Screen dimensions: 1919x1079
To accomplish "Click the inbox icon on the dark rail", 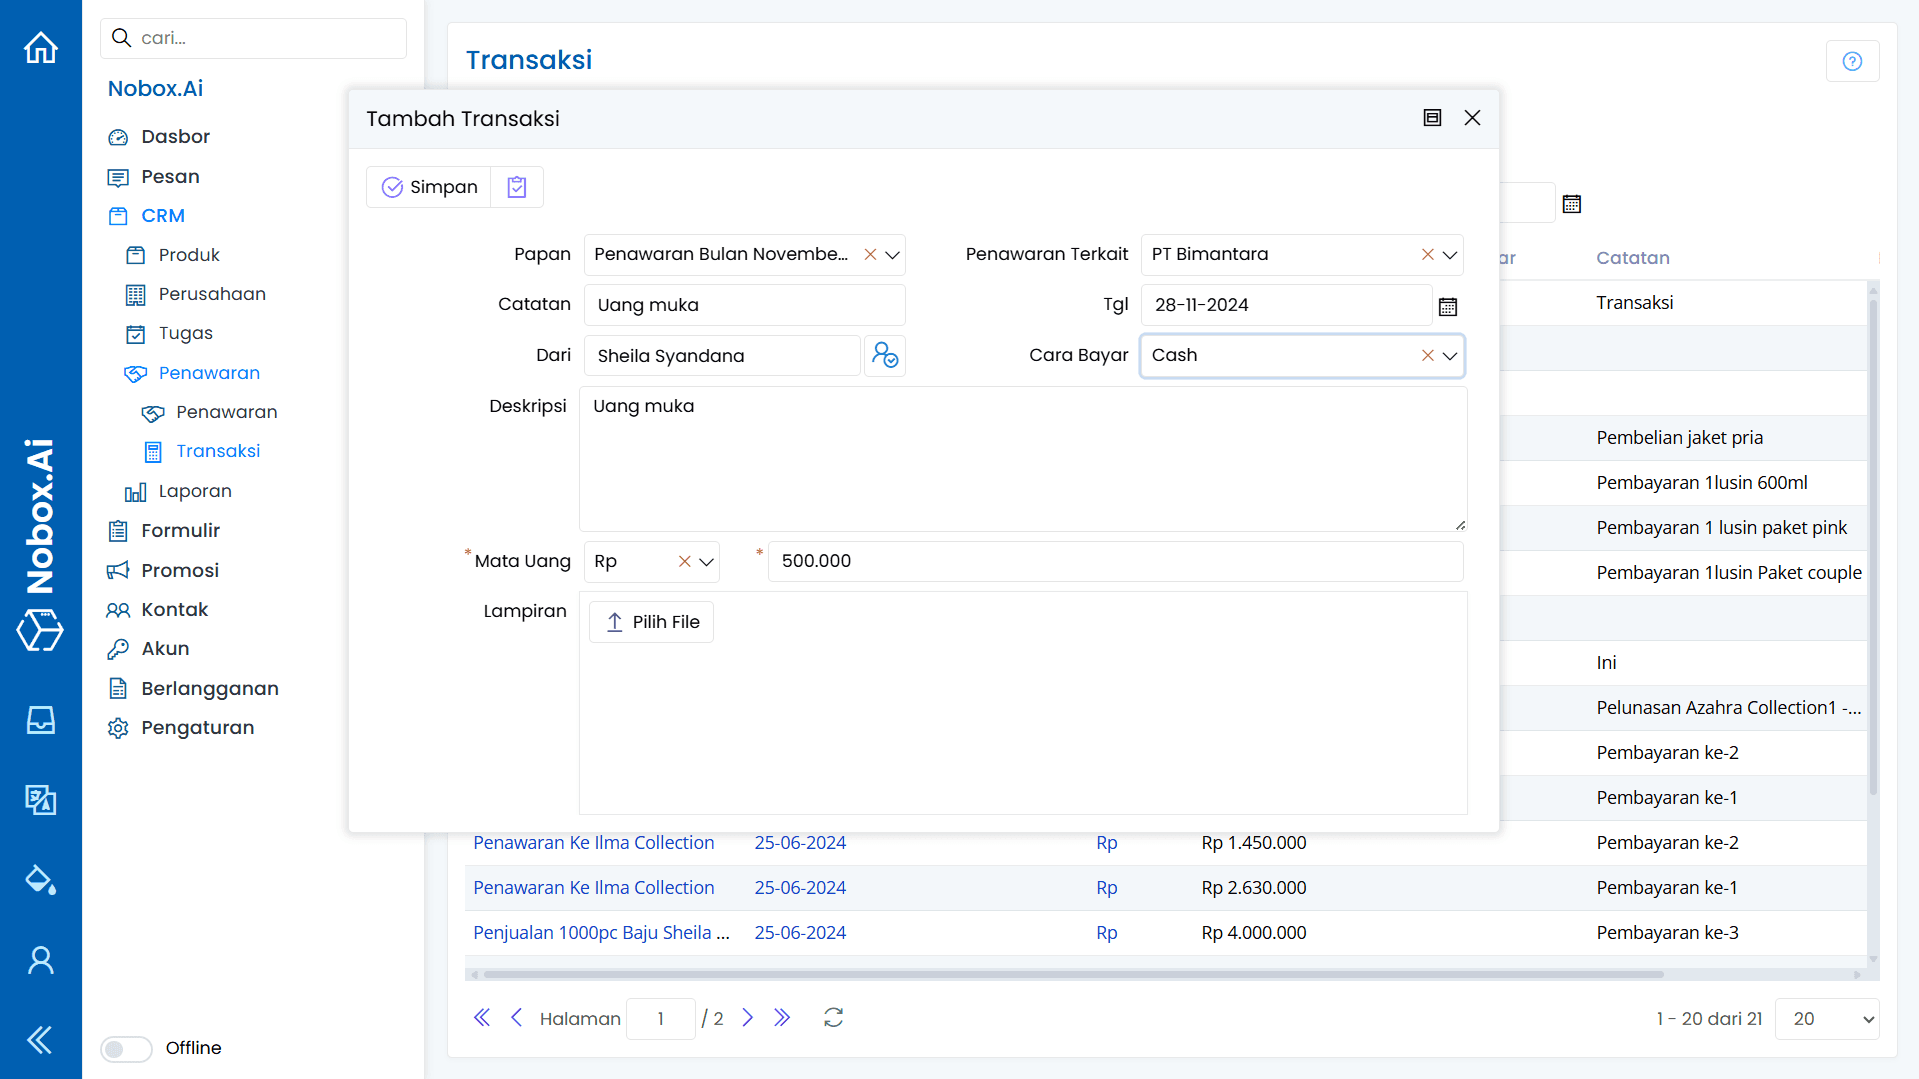I will click(40, 720).
